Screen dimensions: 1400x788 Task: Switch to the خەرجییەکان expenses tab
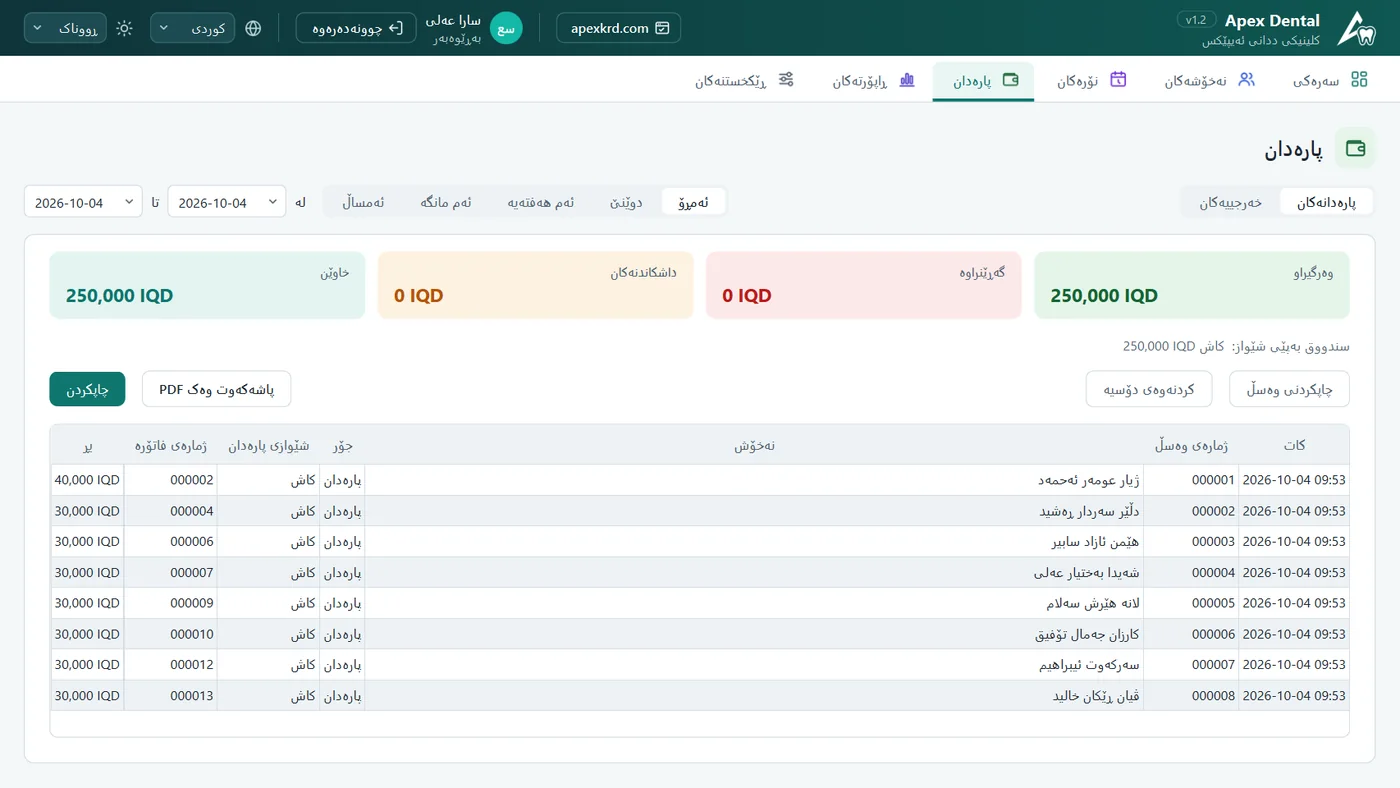pyautogui.click(x=1231, y=202)
